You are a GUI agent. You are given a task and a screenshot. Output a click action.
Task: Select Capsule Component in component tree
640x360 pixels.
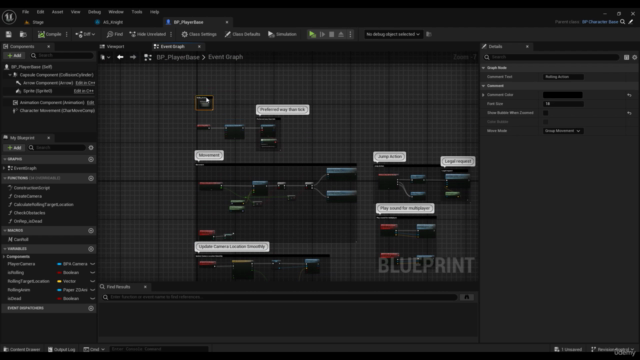coord(56,75)
